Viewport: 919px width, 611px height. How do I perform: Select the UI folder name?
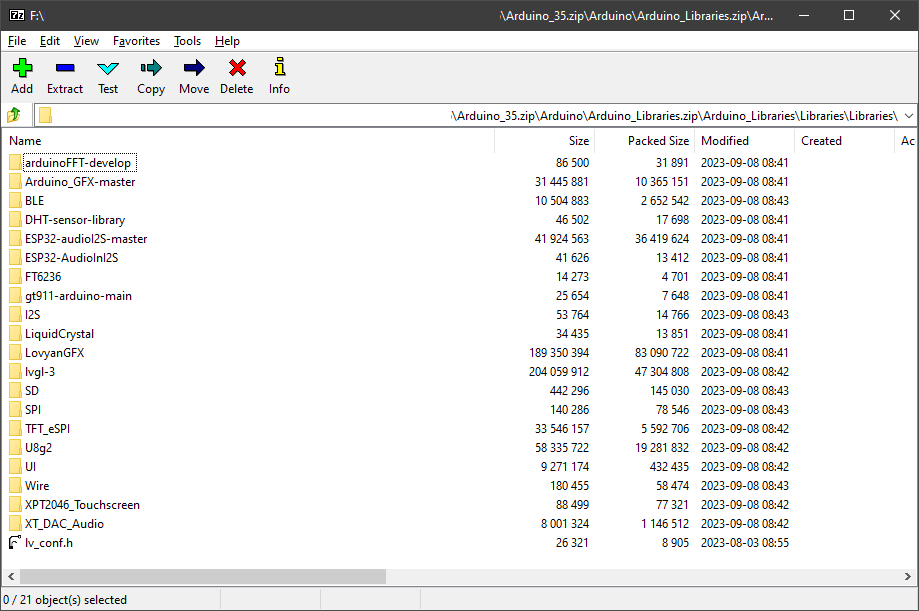pos(30,467)
